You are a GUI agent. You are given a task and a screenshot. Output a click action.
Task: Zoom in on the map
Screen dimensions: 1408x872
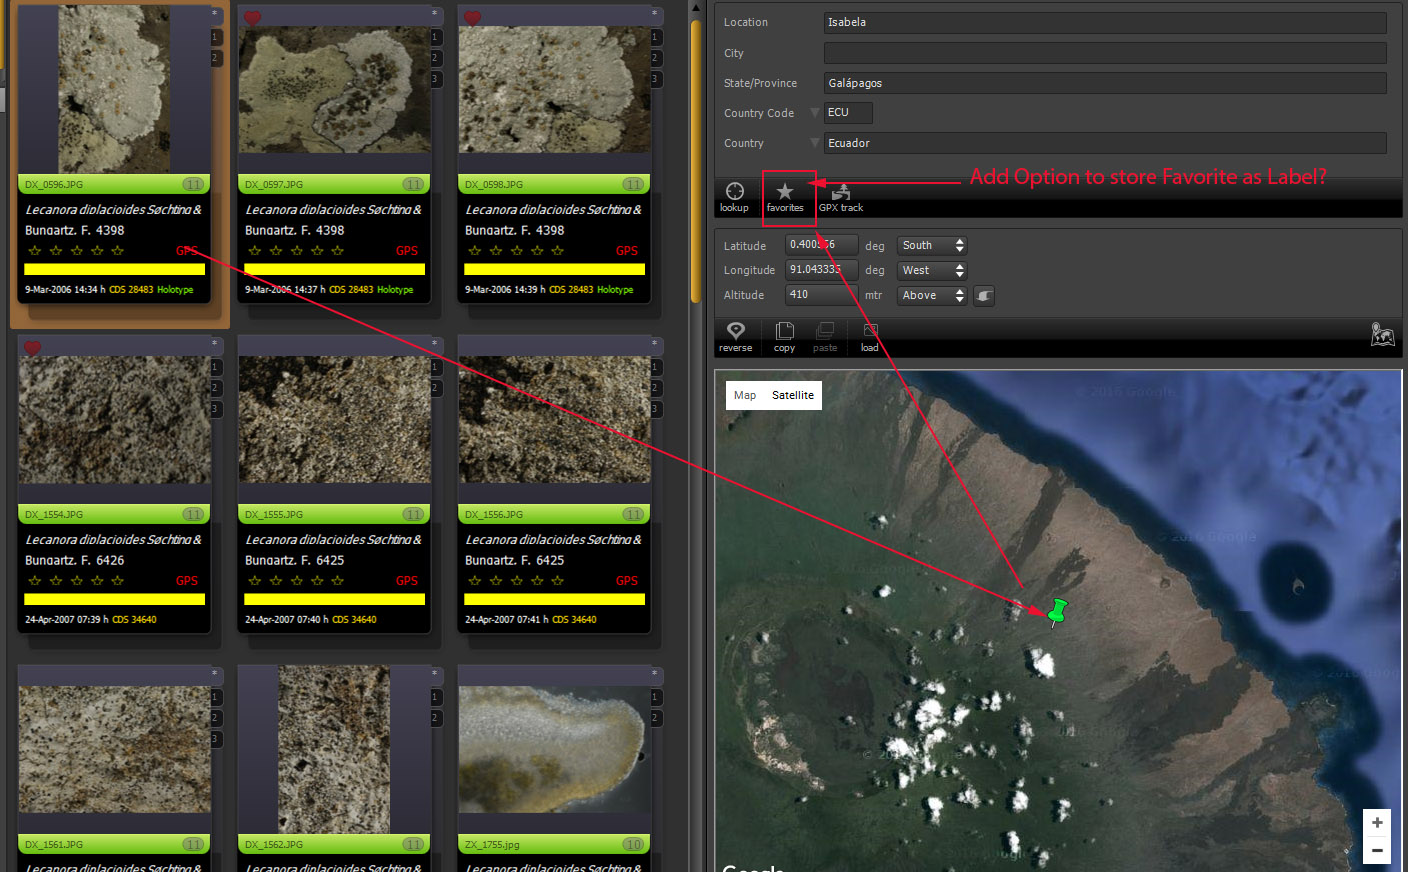(x=1377, y=823)
